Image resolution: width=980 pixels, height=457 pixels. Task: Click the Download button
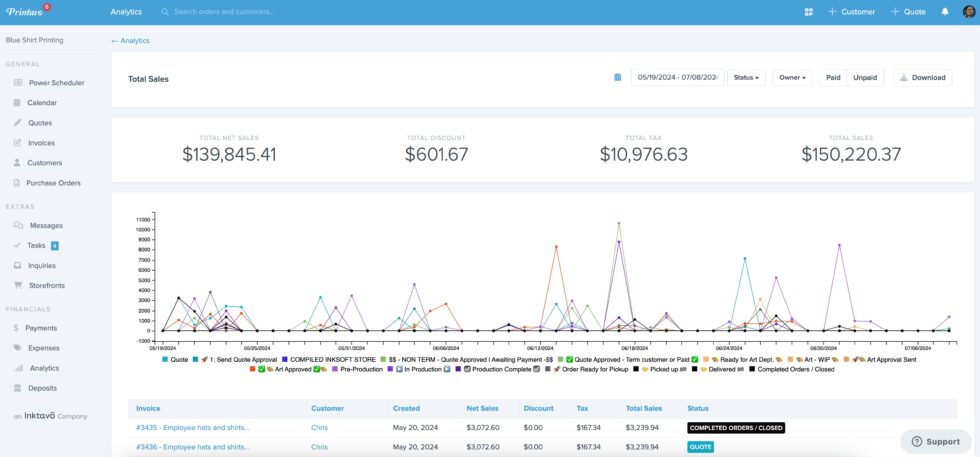point(922,77)
